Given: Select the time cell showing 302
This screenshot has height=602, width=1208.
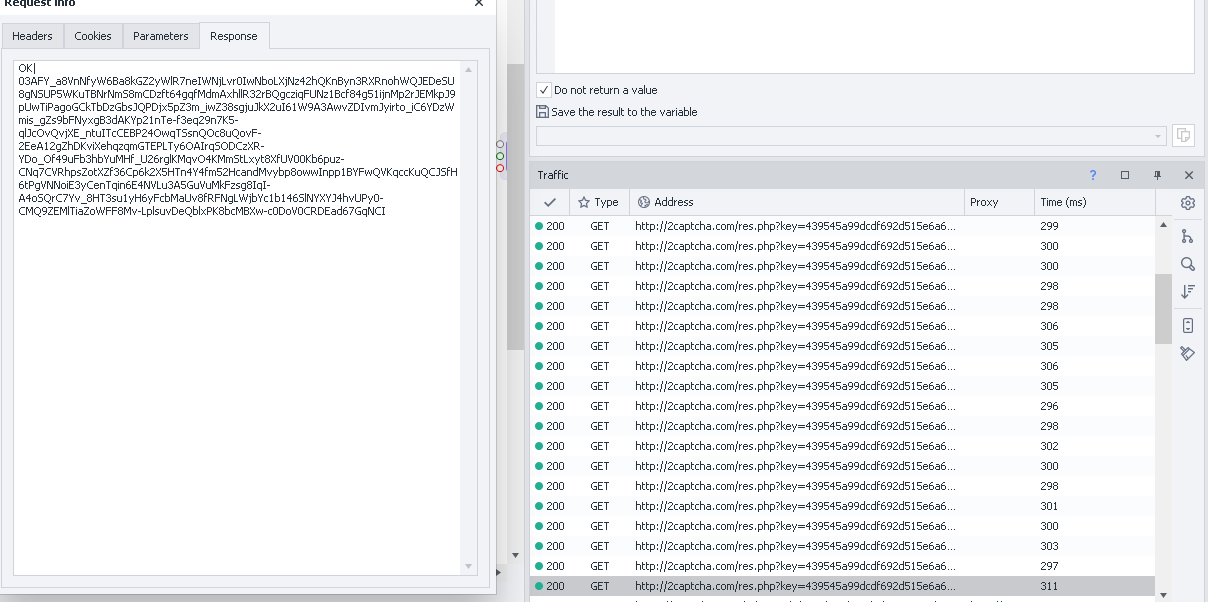Looking at the screenshot, I should pos(1049,446).
